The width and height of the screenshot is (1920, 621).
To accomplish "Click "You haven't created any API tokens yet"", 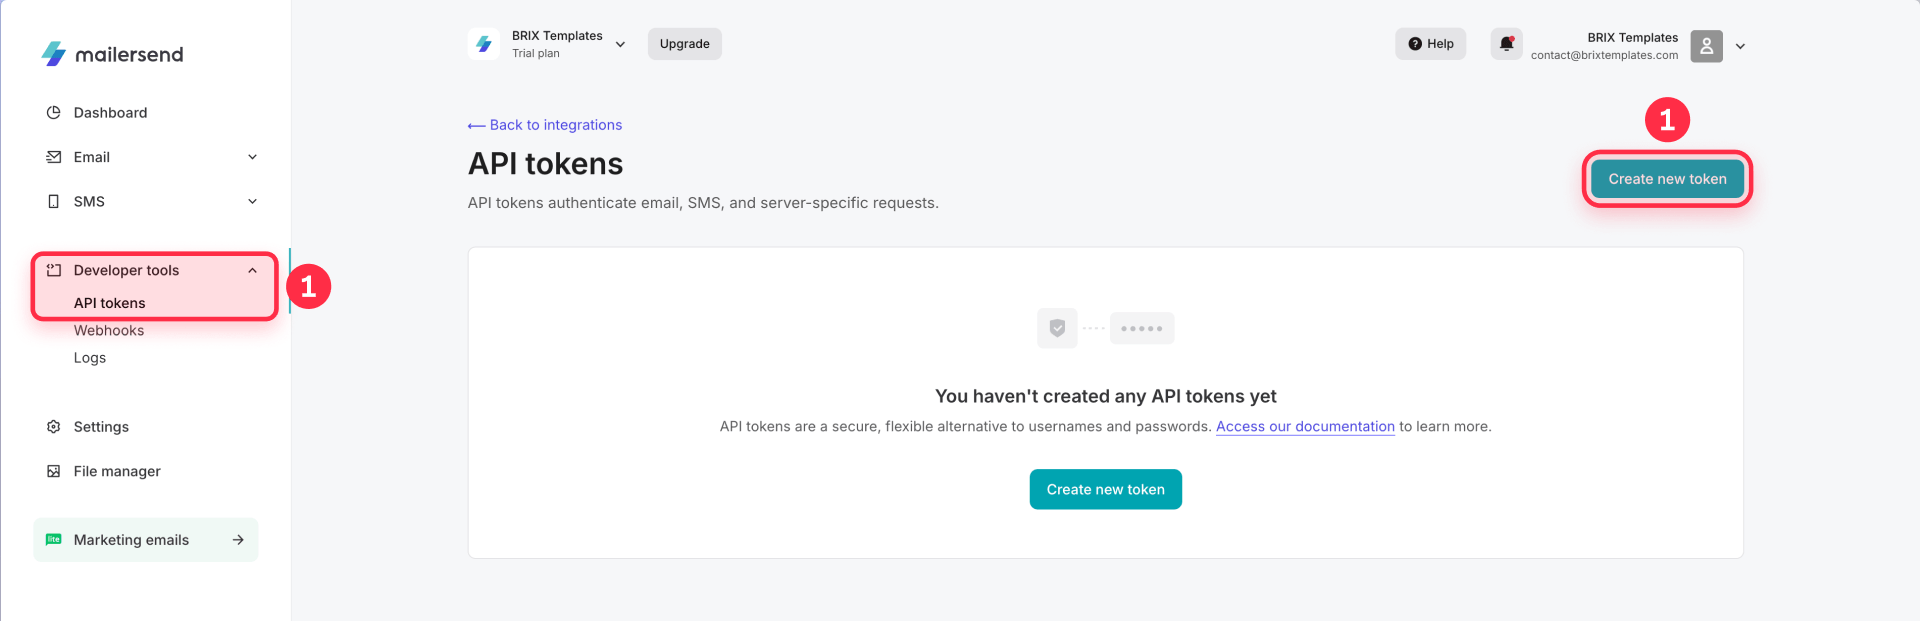I will click(1106, 396).
